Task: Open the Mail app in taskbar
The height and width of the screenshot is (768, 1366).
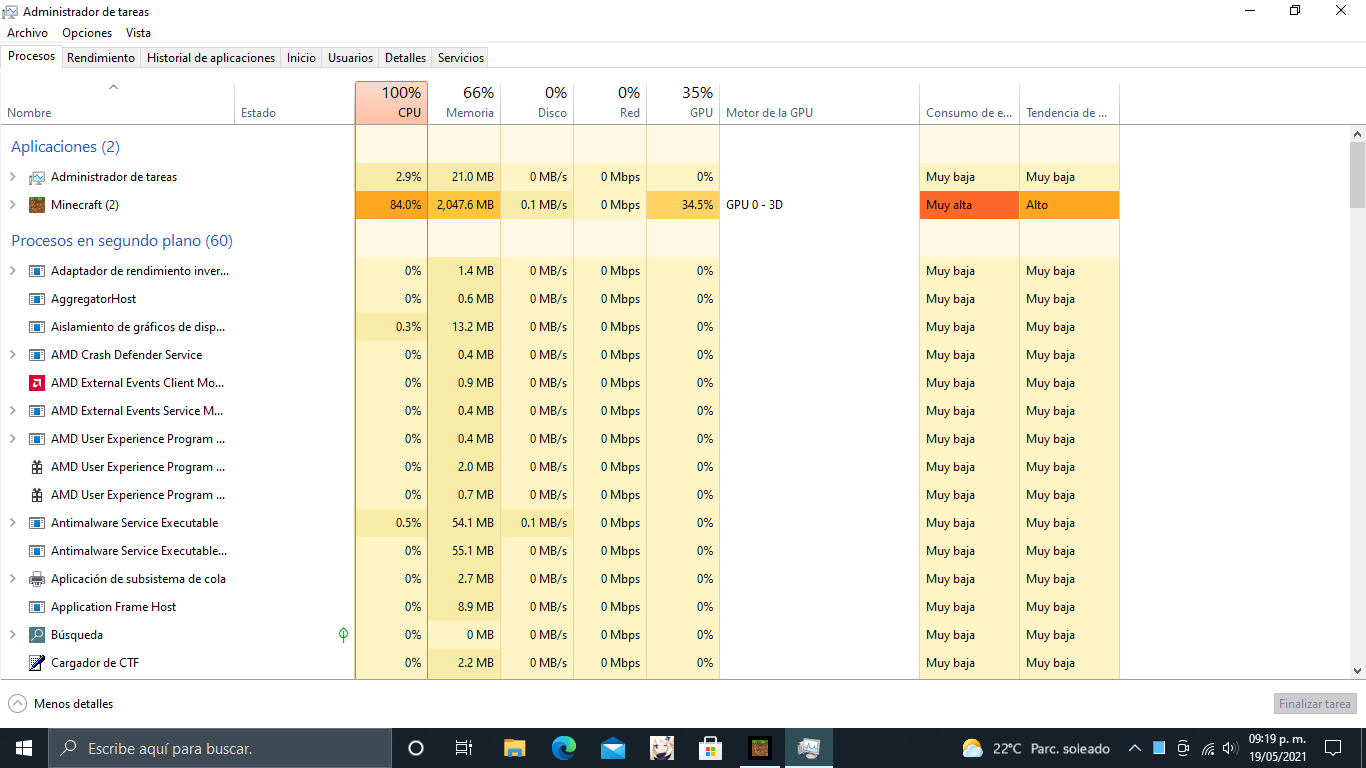Action: [613, 748]
